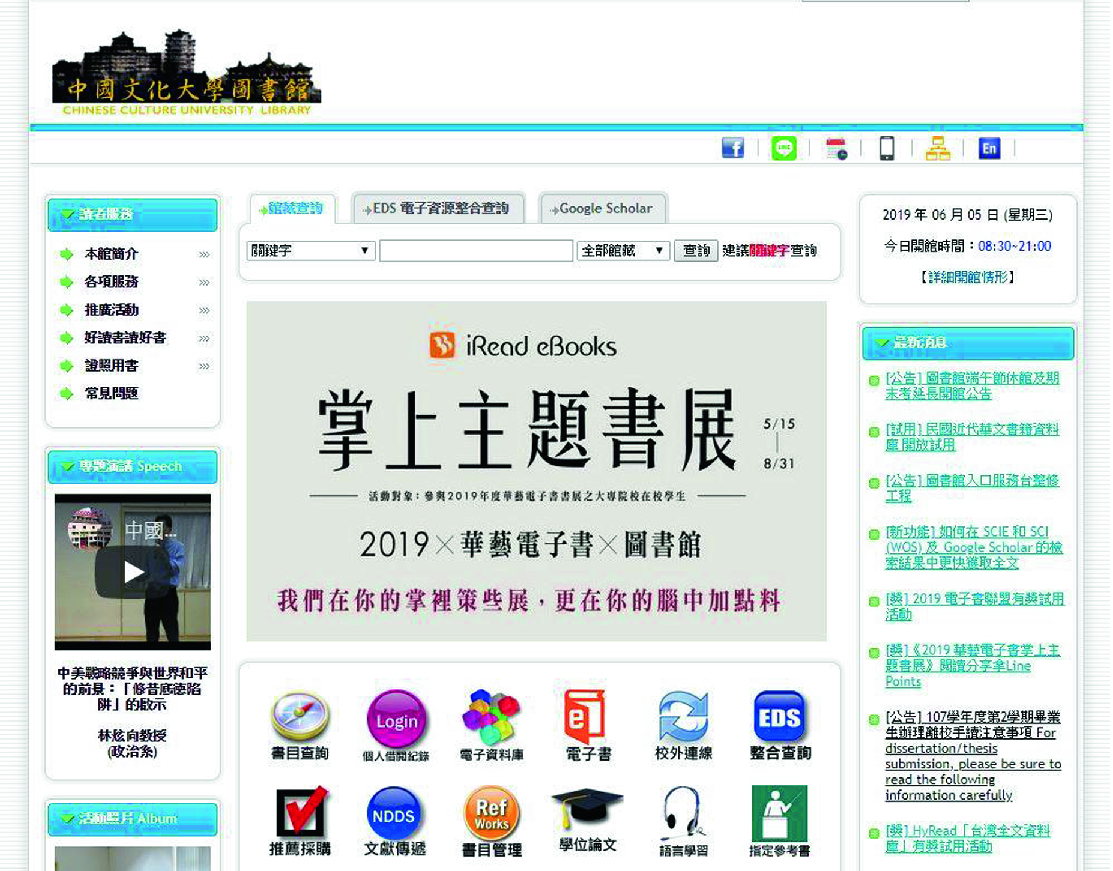The width and height of the screenshot is (1113, 871).
Task: Open the 常見問題 menu item
Action: 111,393
